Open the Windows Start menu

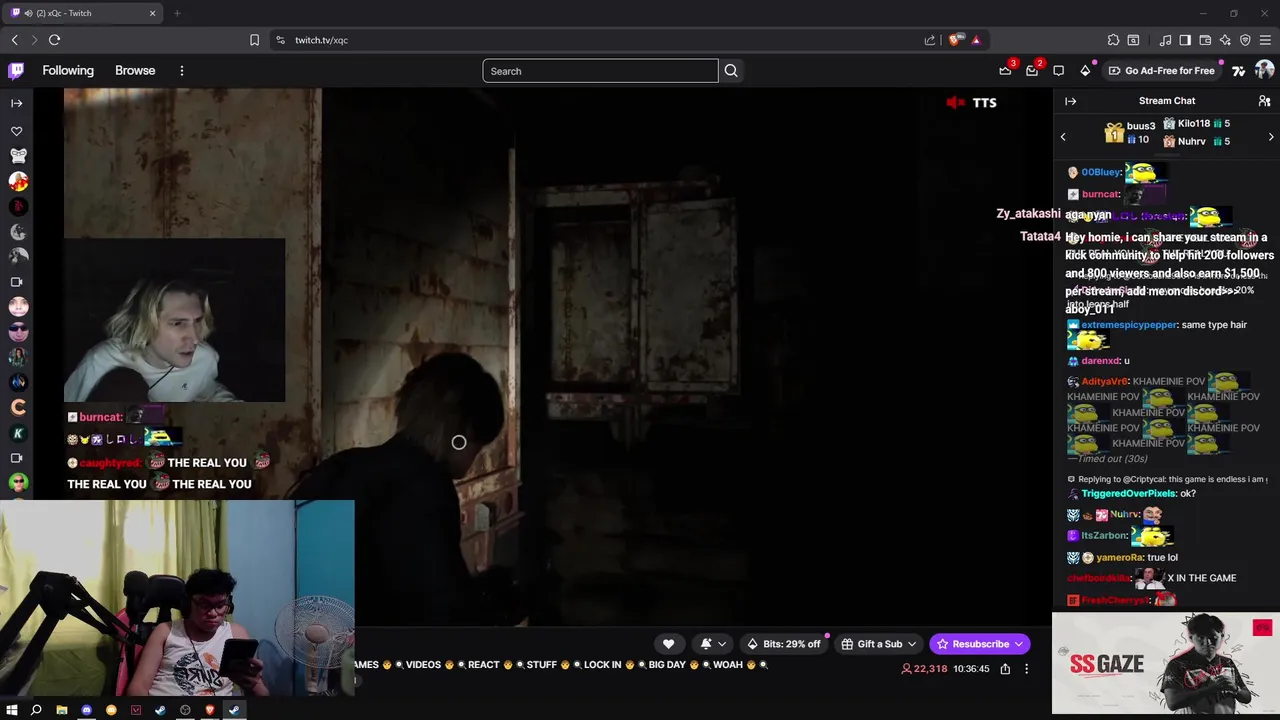click(x=12, y=710)
